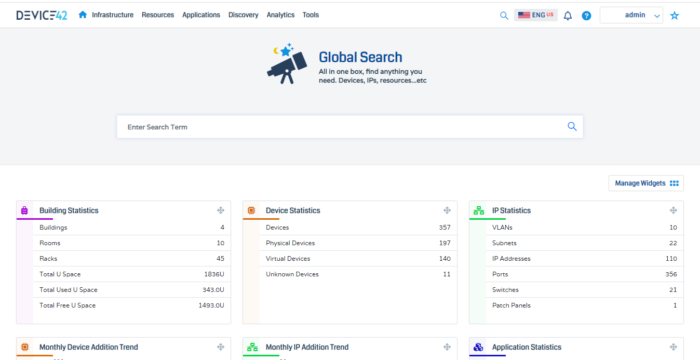Viewport: 700px width, 360px height.
Task: Open the Infrastructure menu
Action: (112, 15)
